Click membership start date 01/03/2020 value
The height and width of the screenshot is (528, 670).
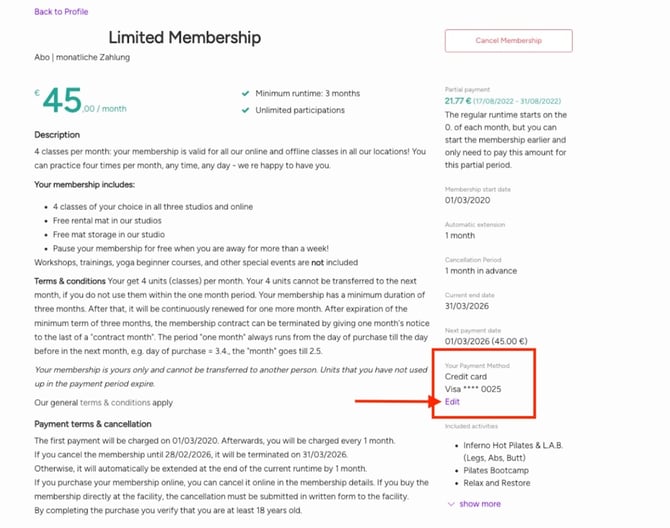[467, 200]
